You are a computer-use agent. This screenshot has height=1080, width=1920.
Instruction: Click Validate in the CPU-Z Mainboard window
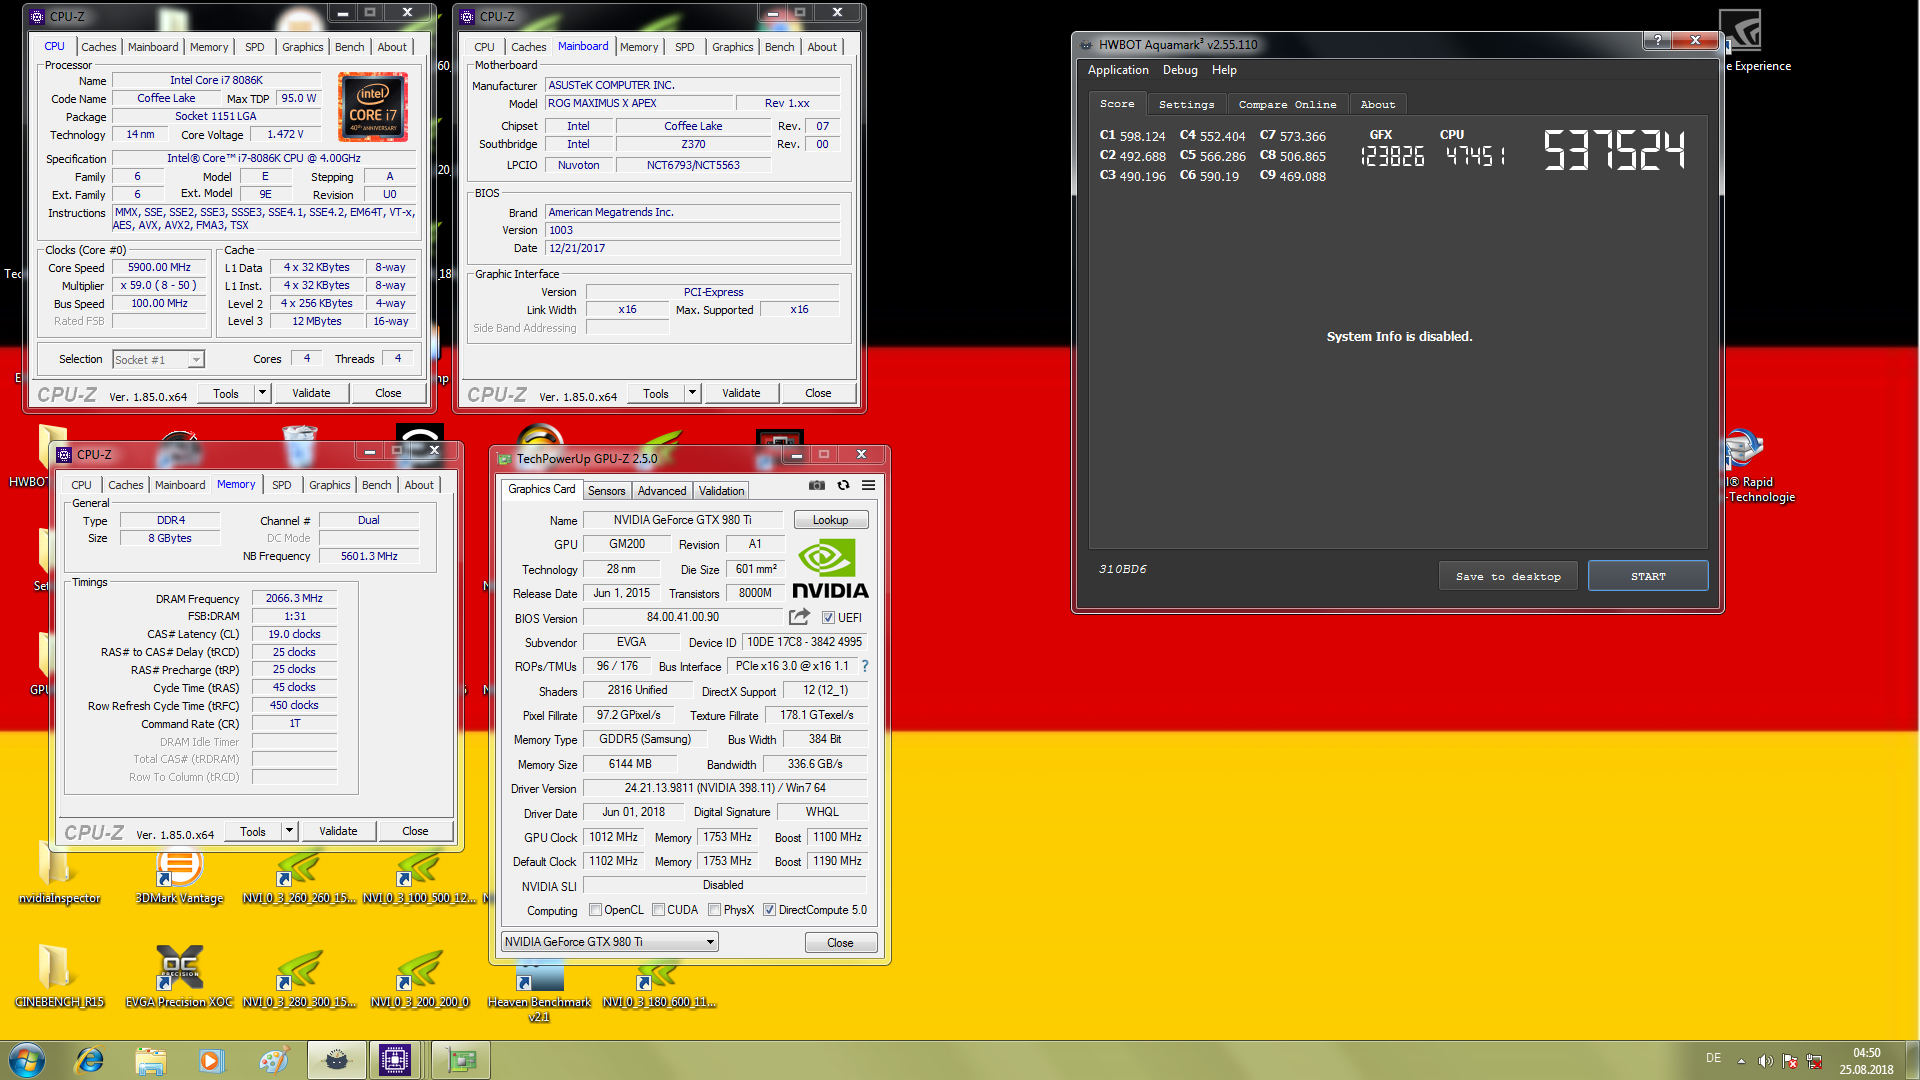(x=741, y=393)
